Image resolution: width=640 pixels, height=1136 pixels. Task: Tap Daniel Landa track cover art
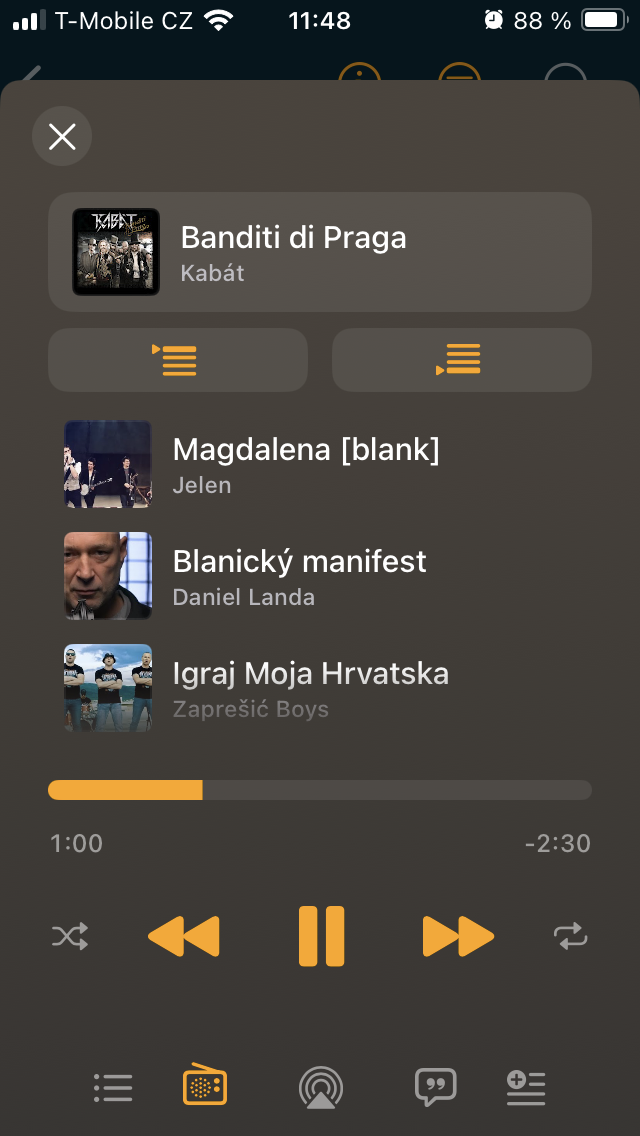(108, 576)
